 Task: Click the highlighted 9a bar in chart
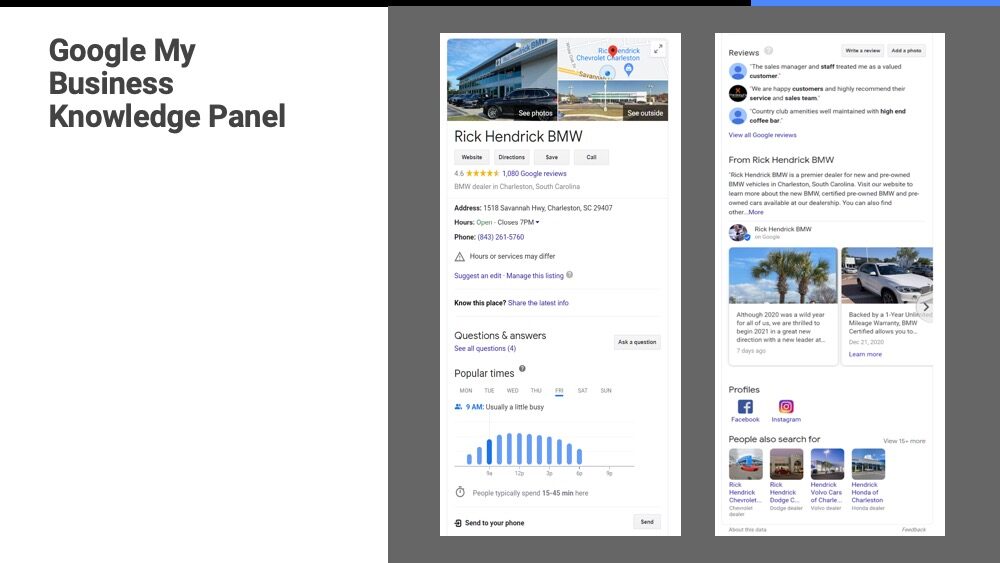(489, 451)
